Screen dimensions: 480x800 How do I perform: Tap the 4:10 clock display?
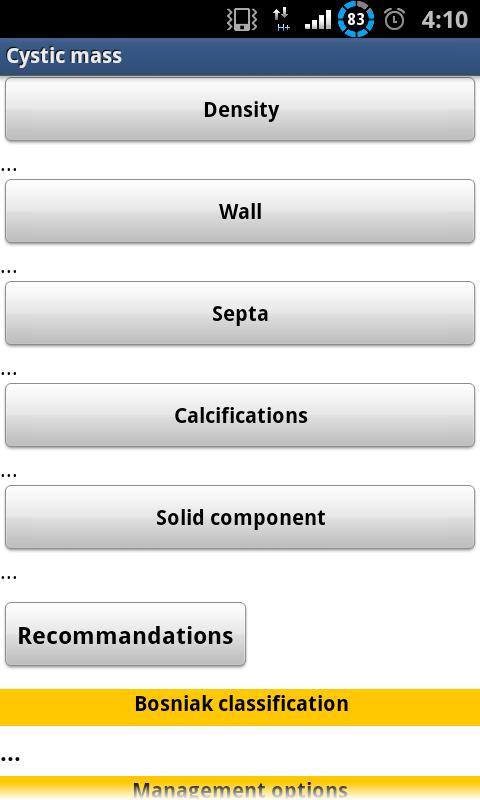click(444, 20)
